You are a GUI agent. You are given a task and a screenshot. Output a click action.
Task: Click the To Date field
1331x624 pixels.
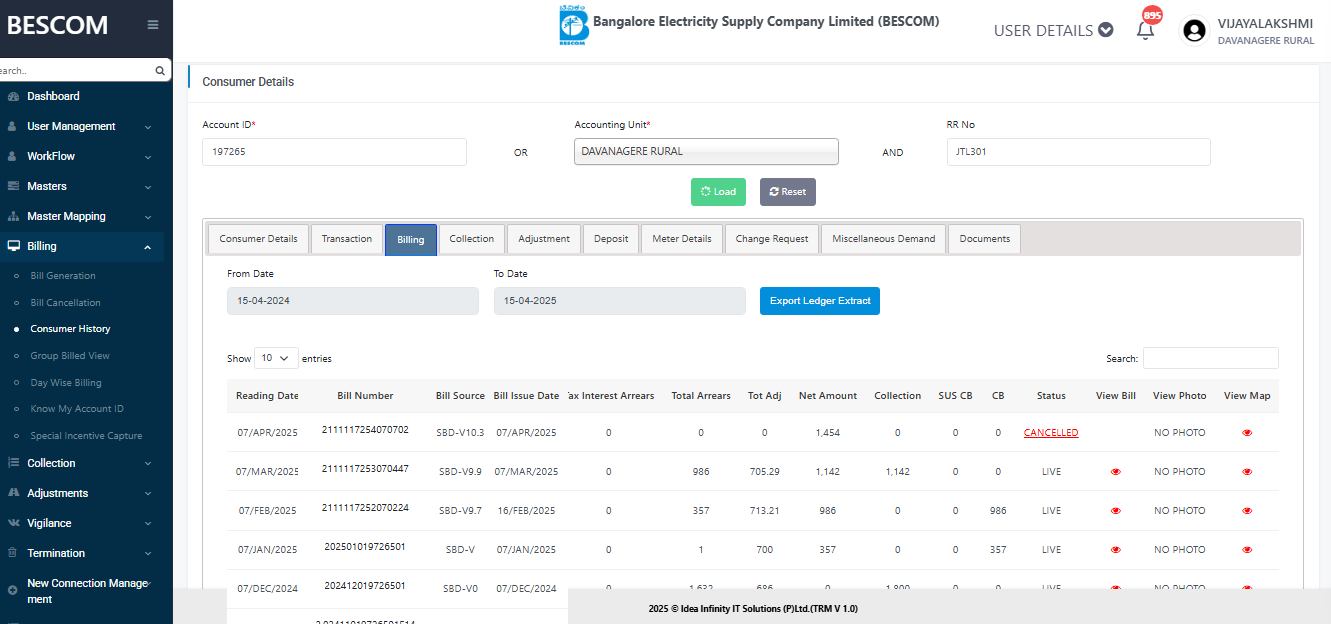pyautogui.click(x=620, y=301)
